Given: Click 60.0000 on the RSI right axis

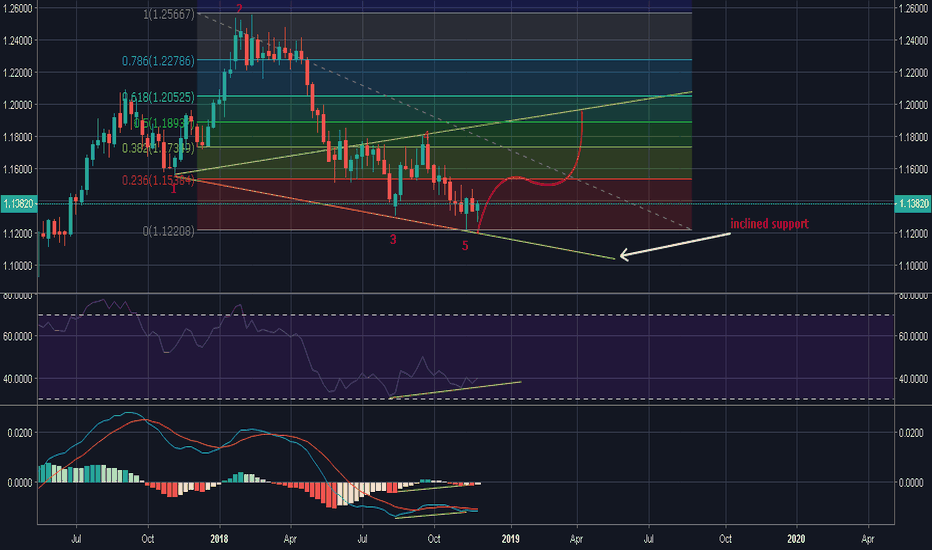Looking at the screenshot, I should point(912,337).
